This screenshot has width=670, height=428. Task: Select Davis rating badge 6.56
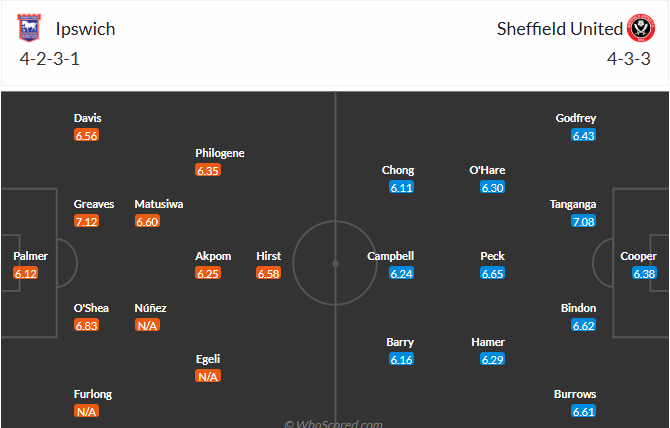86,135
